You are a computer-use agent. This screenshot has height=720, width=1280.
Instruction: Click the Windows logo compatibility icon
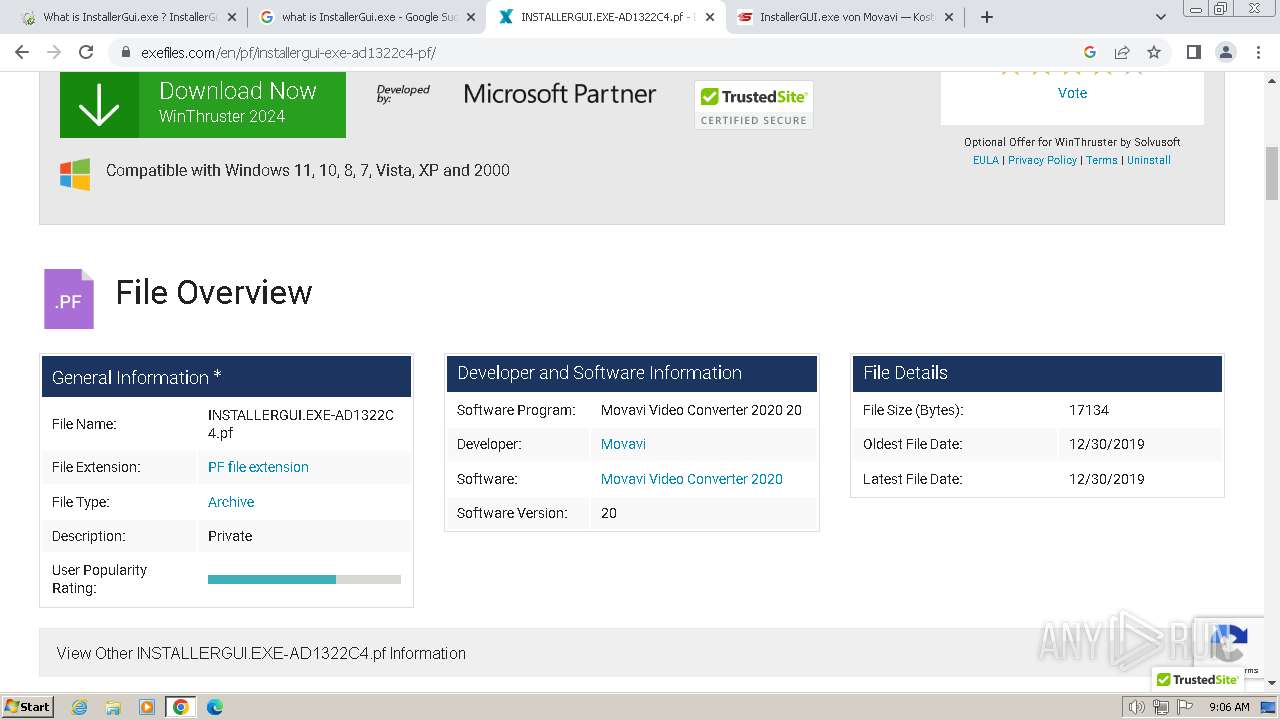75,174
